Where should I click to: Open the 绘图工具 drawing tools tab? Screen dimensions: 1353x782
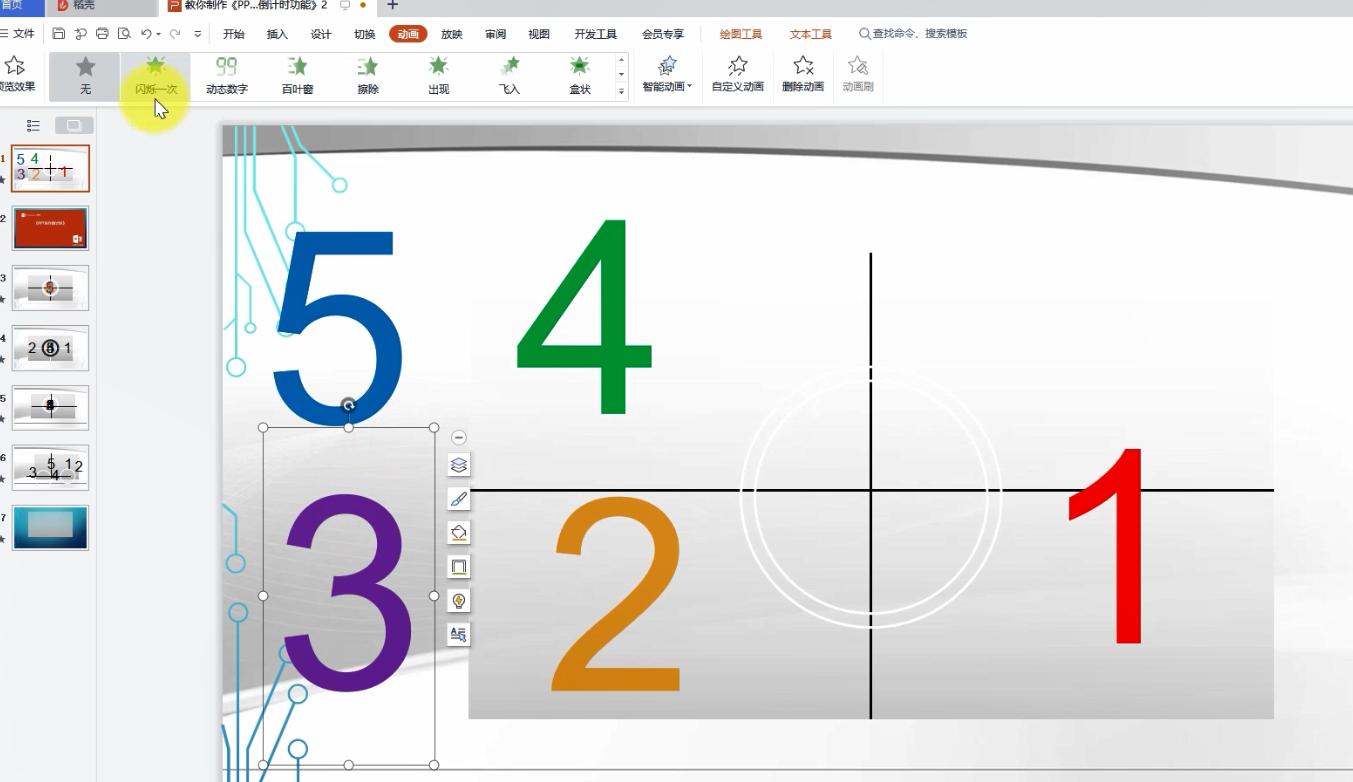pyautogui.click(x=741, y=34)
